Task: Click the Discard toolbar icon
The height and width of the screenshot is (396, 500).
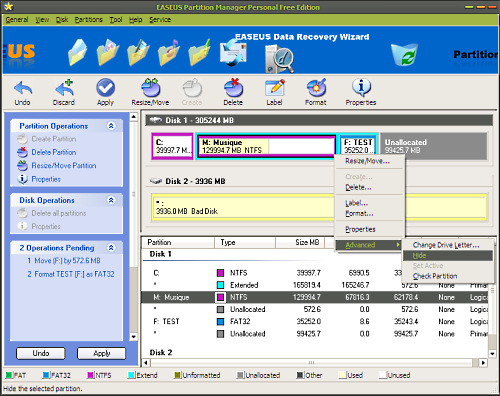Action: point(64,88)
